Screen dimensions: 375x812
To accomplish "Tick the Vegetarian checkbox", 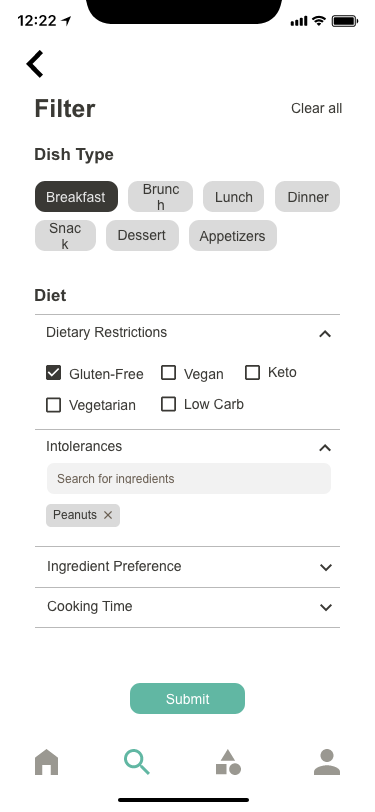I will coord(53,405).
